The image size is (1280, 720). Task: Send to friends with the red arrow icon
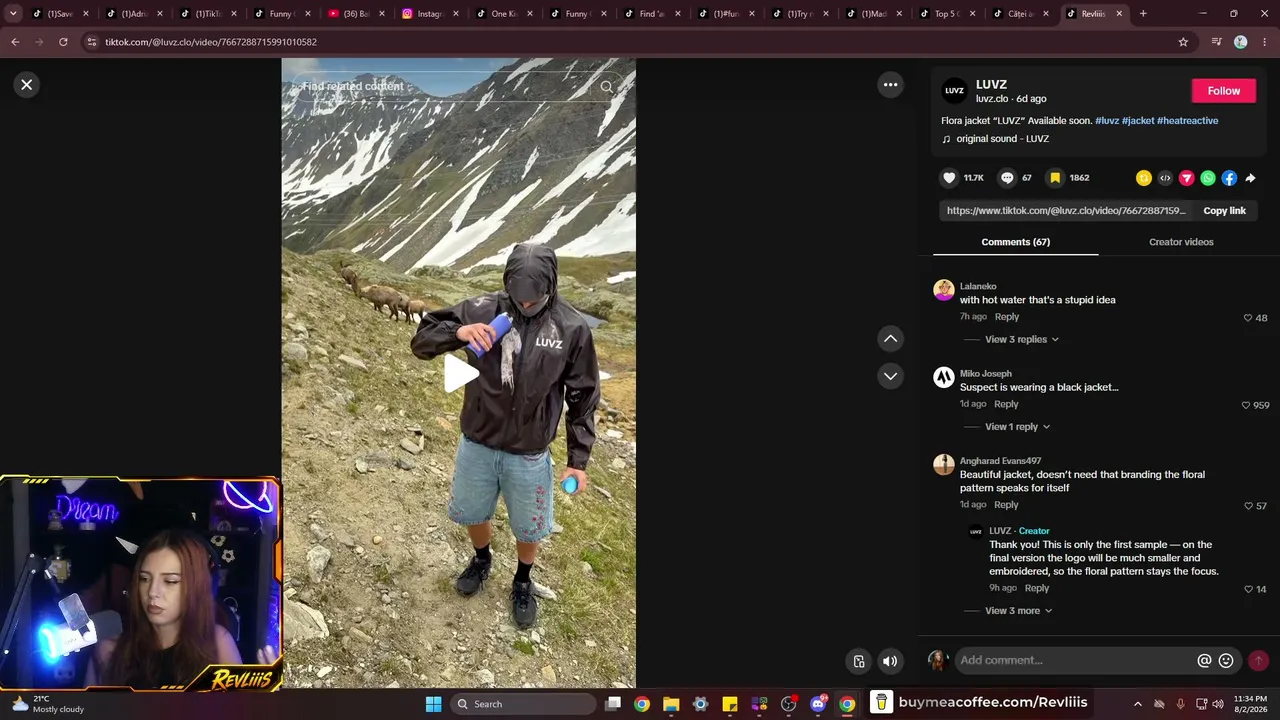click(1187, 178)
